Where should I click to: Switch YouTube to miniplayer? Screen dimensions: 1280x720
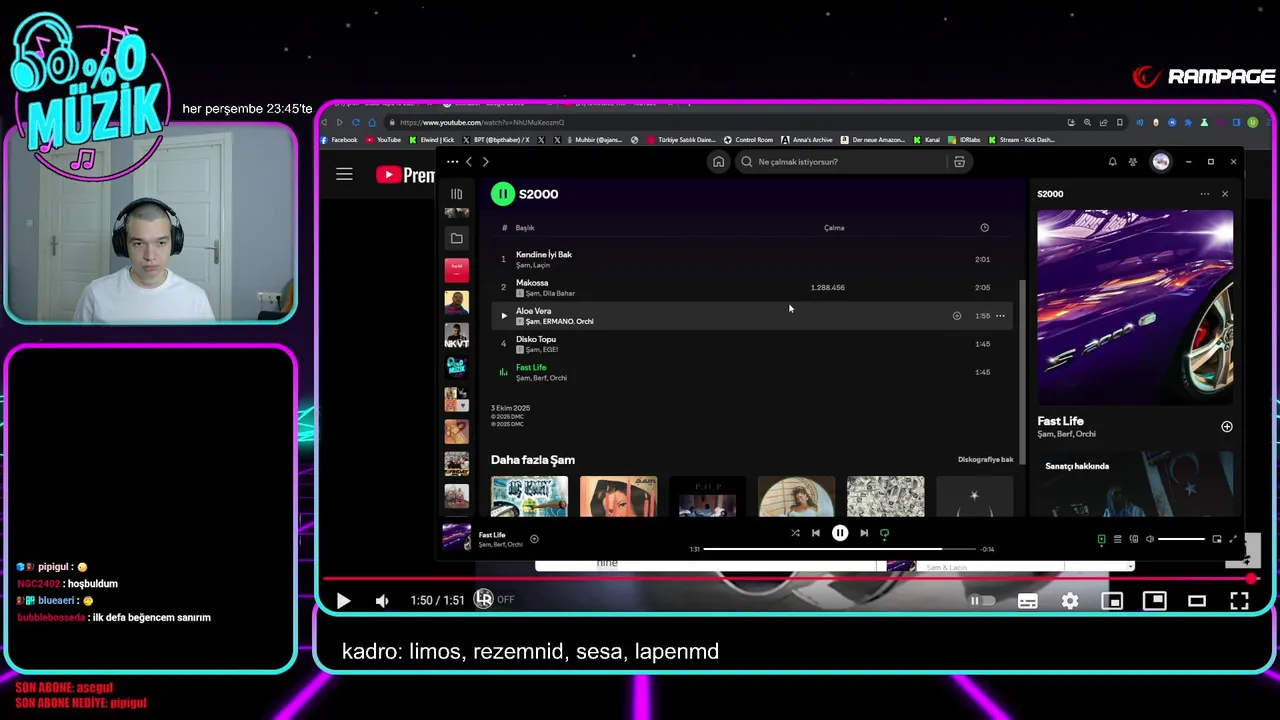[x=1112, y=601]
